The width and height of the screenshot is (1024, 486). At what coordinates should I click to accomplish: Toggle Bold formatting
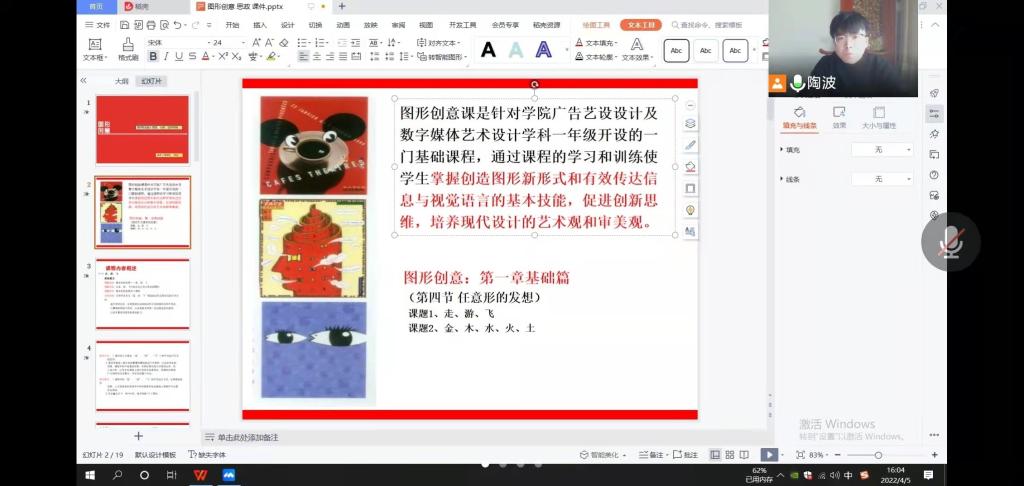coord(153,57)
